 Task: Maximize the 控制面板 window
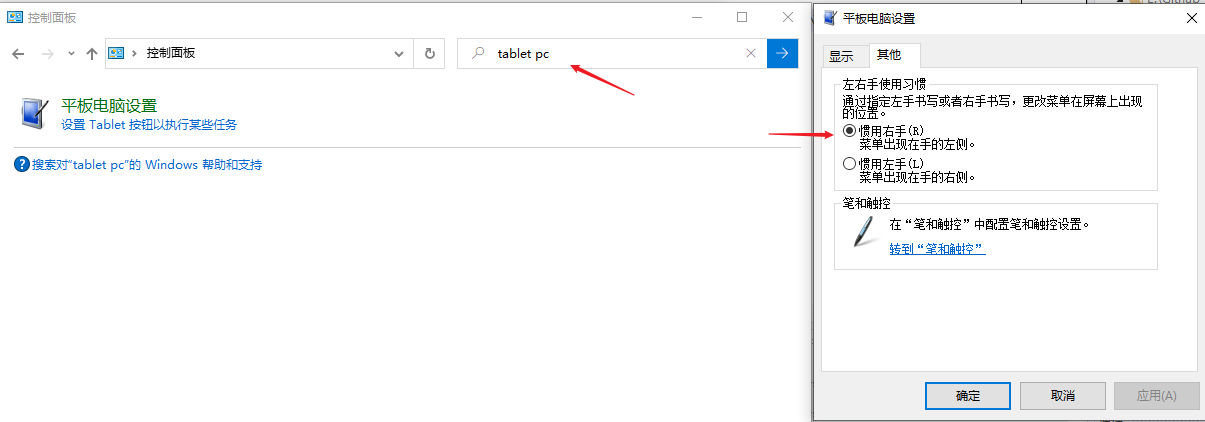coord(742,17)
